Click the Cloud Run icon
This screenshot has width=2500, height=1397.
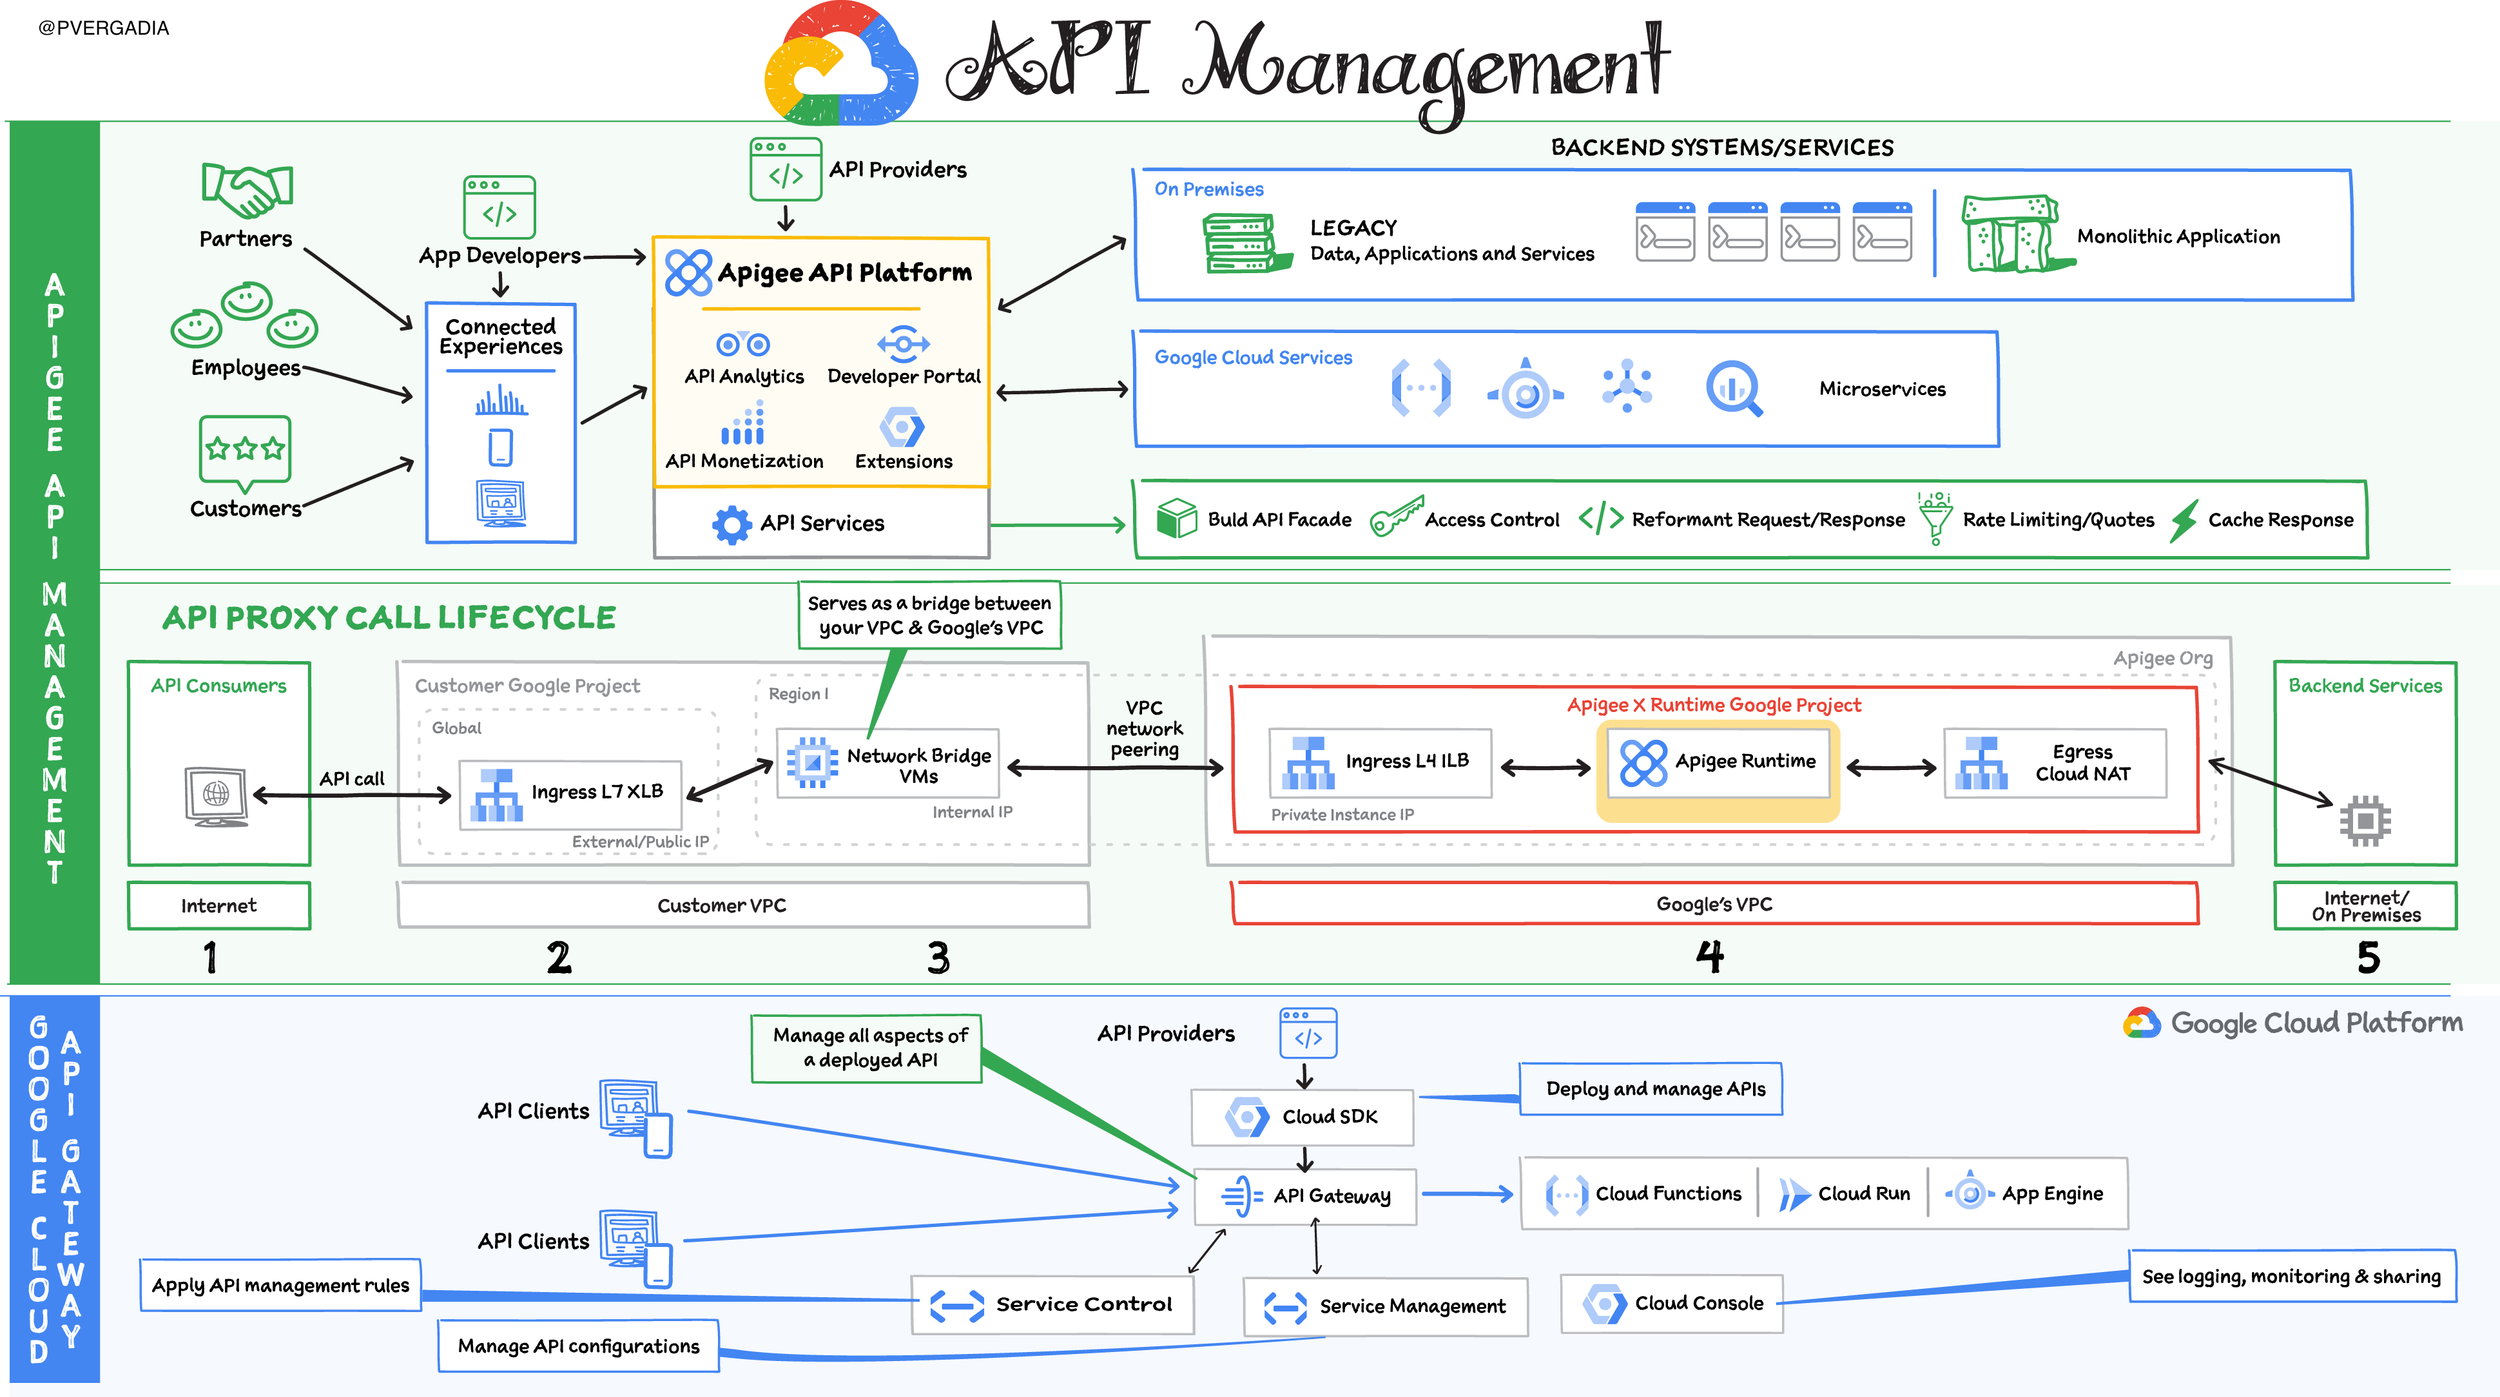pos(1794,1194)
